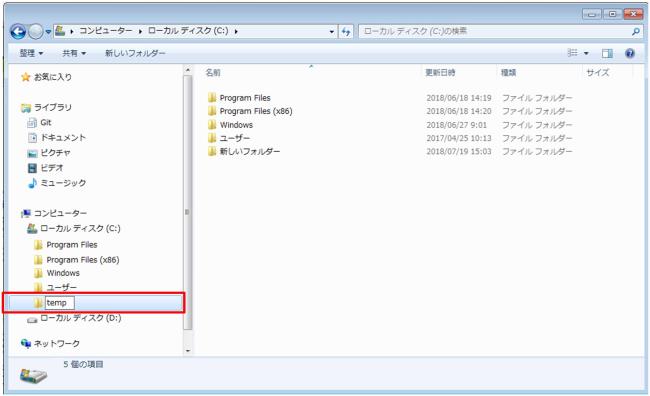Select ユーザー in the navigation tree
Screen dimensions: 650x396
61,287
